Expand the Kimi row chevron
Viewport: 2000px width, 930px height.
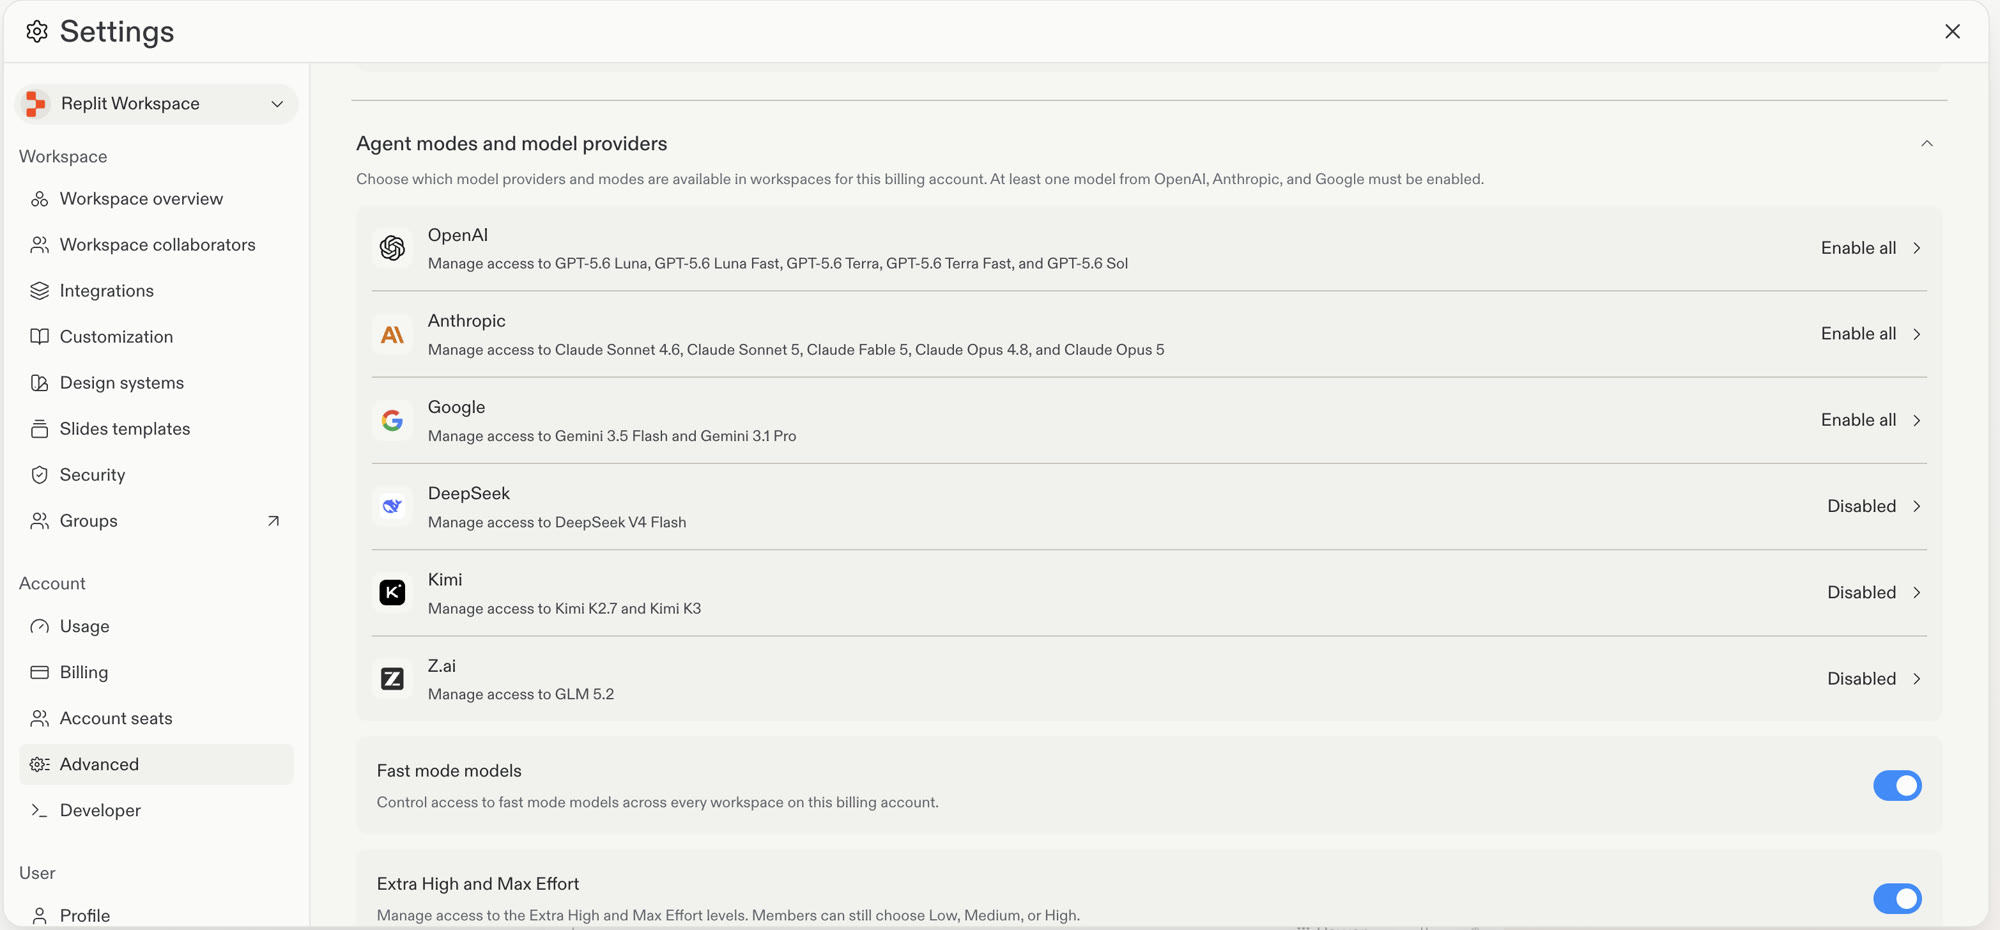coord(1917,593)
